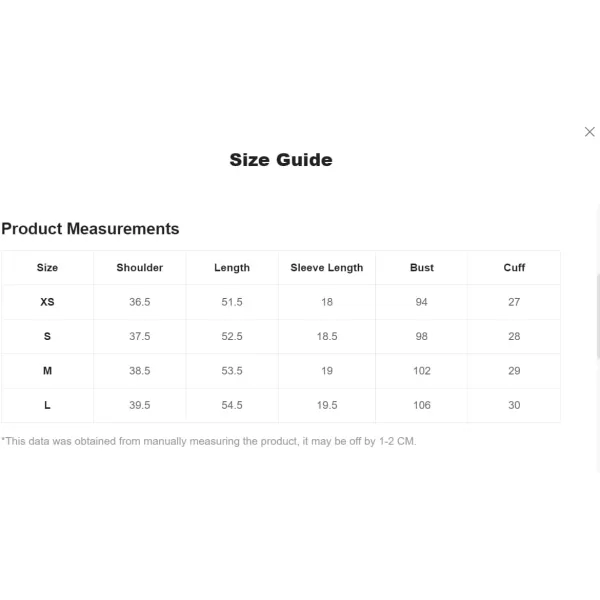This screenshot has width=600, height=600.
Task: Click the XS shoulder value 36.5
Action: pos(139,302)
